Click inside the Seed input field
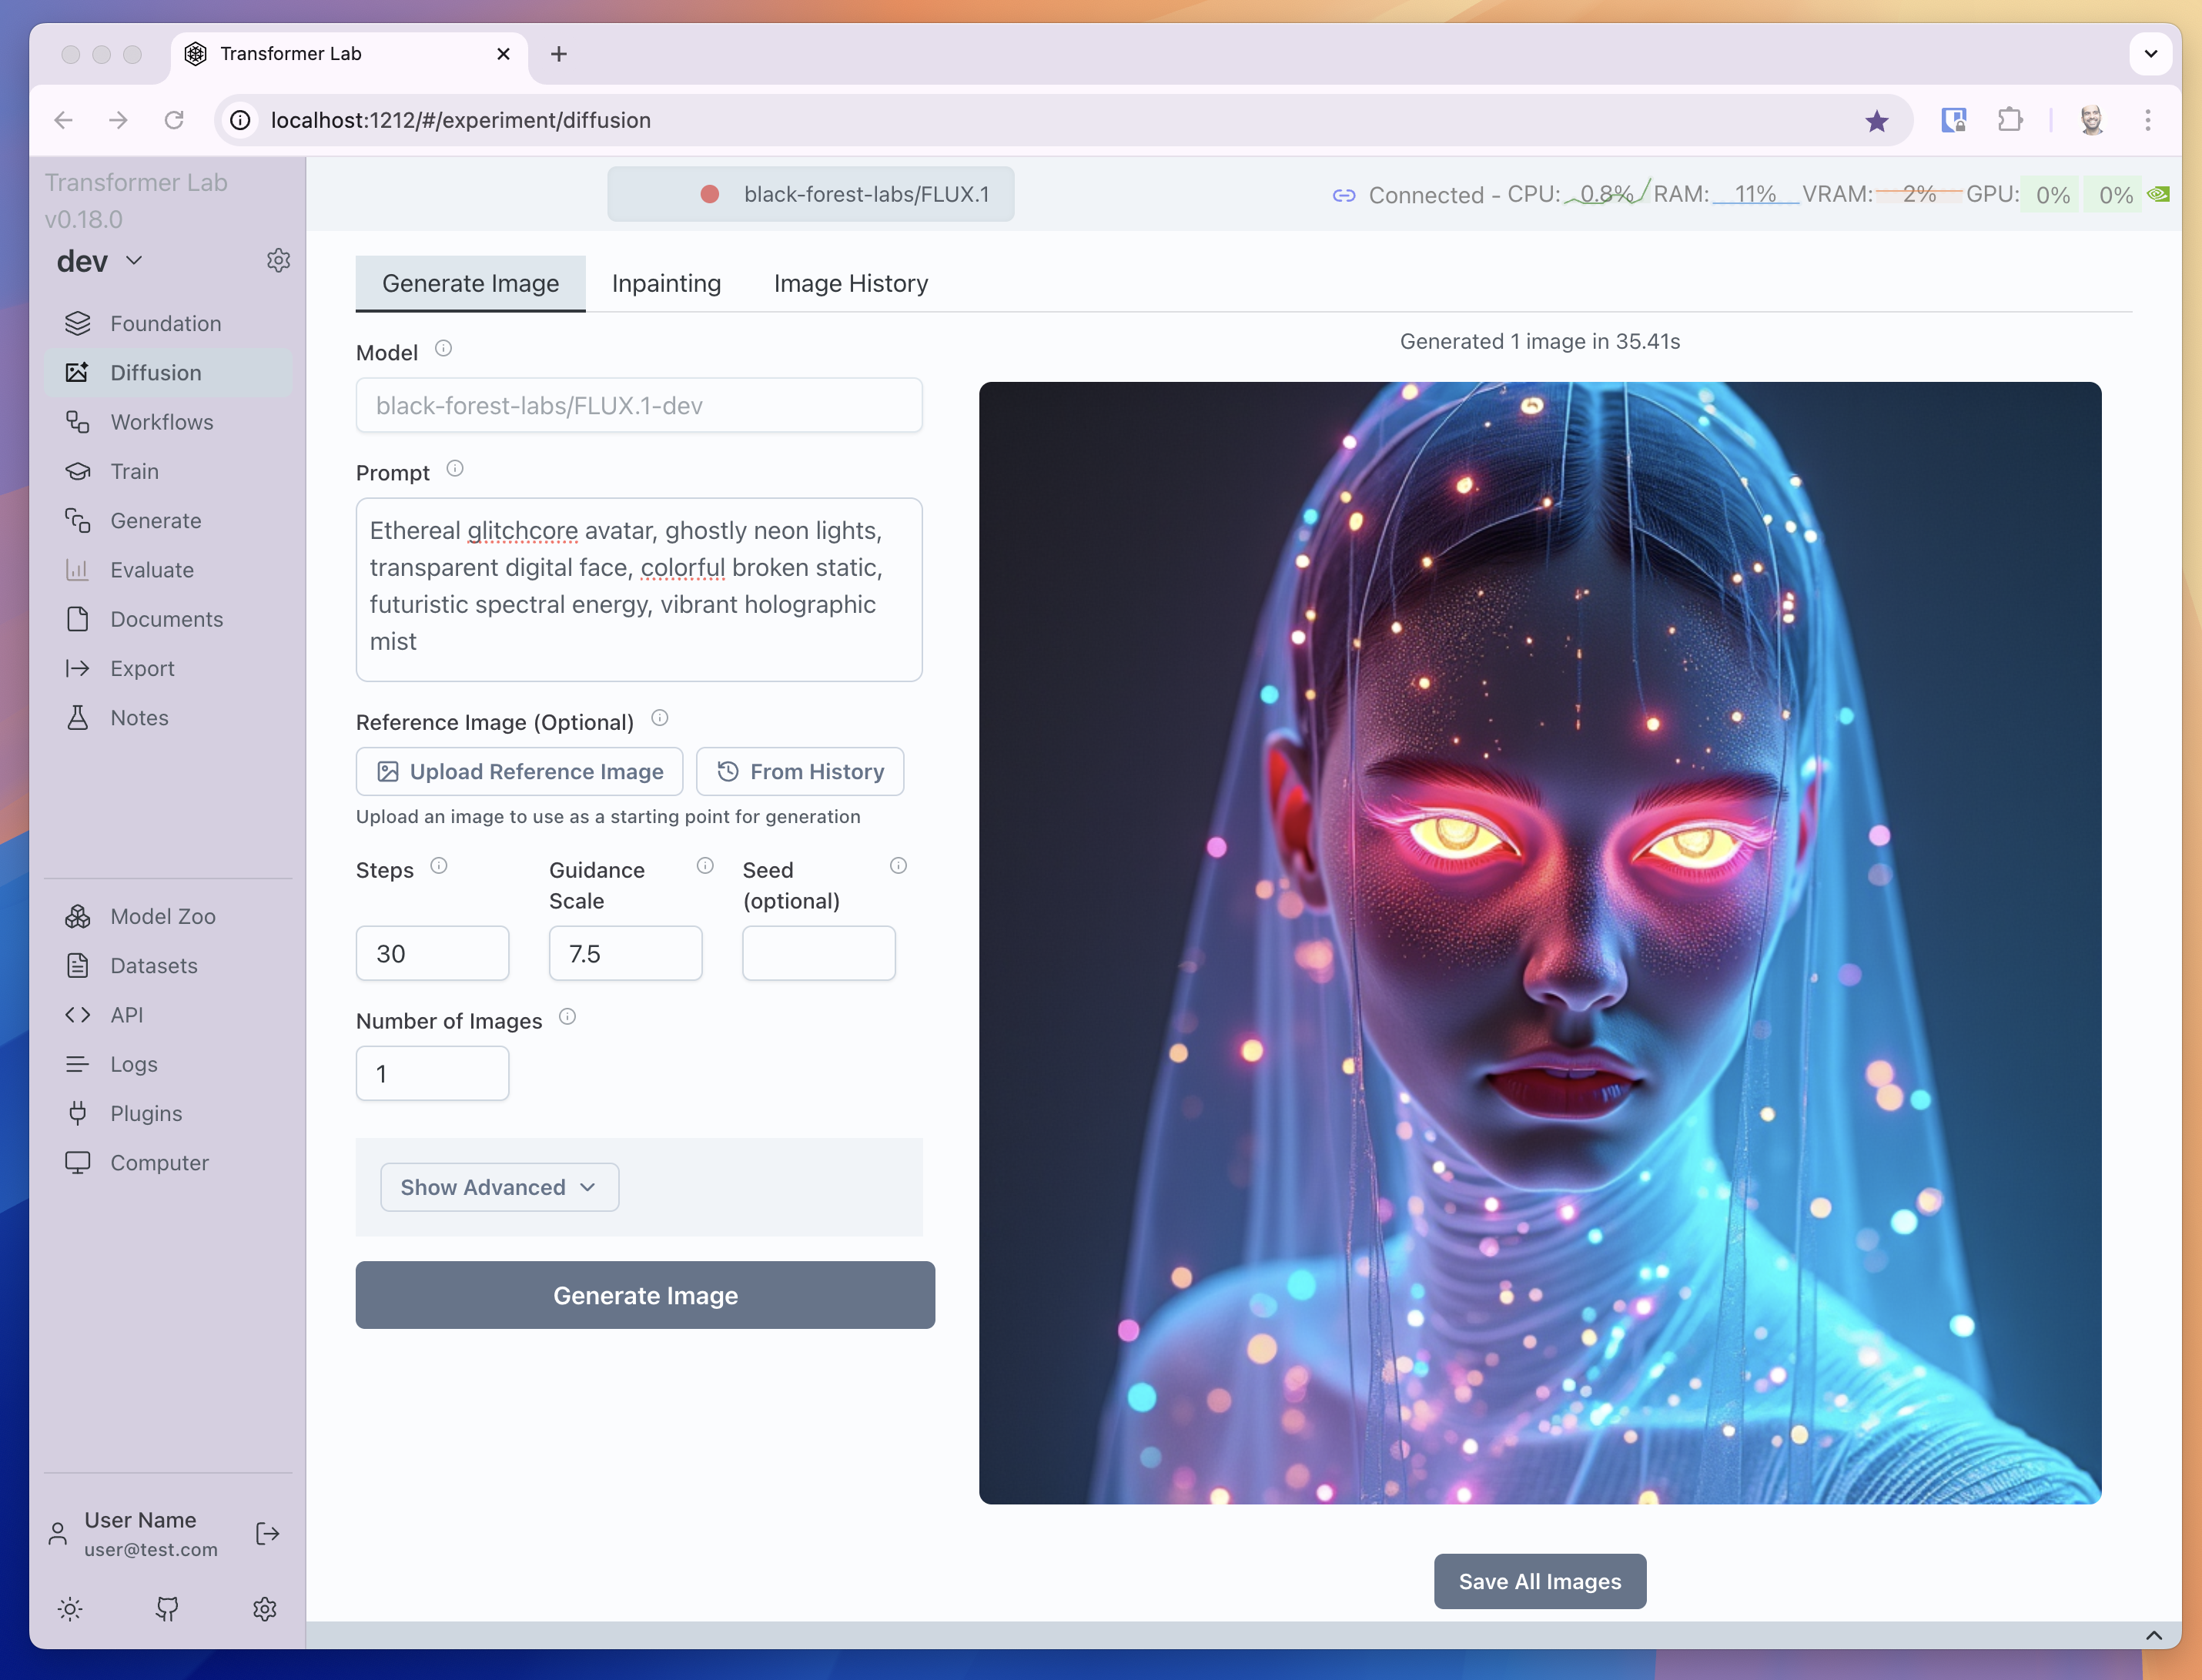 point(818,953)
